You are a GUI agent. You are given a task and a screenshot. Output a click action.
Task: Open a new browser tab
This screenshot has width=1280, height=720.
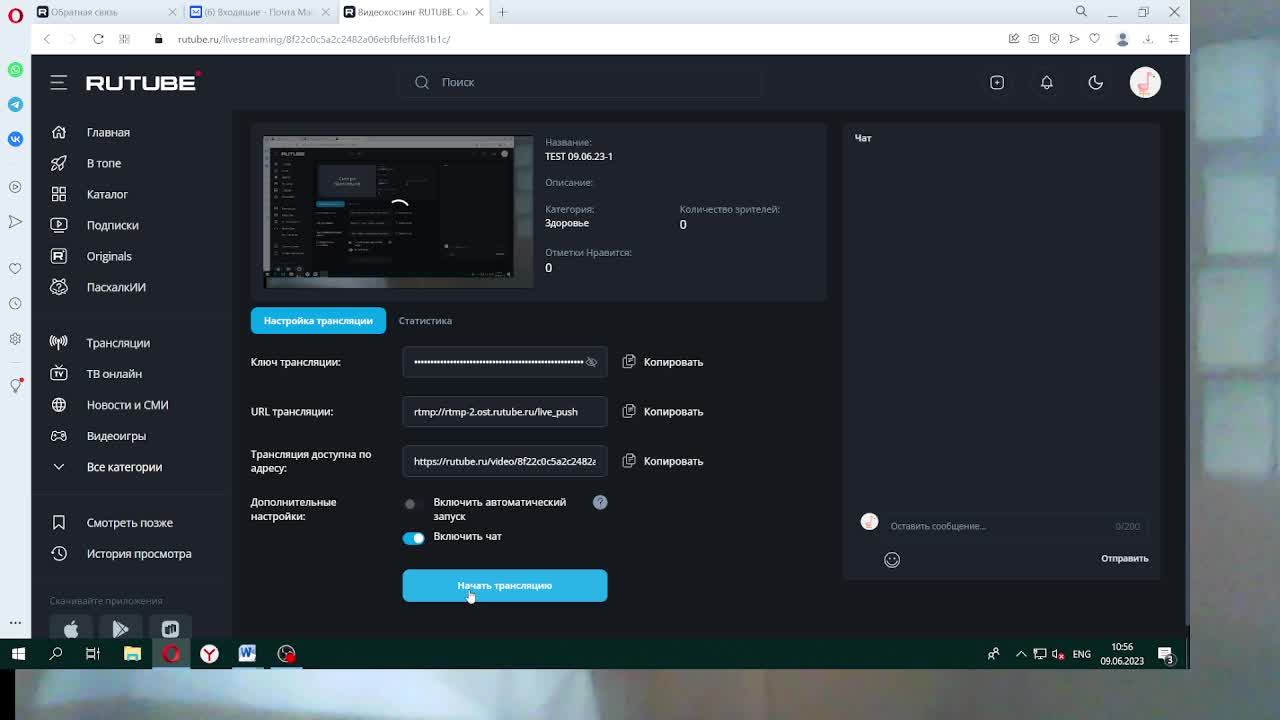click(x=502, y=12)
